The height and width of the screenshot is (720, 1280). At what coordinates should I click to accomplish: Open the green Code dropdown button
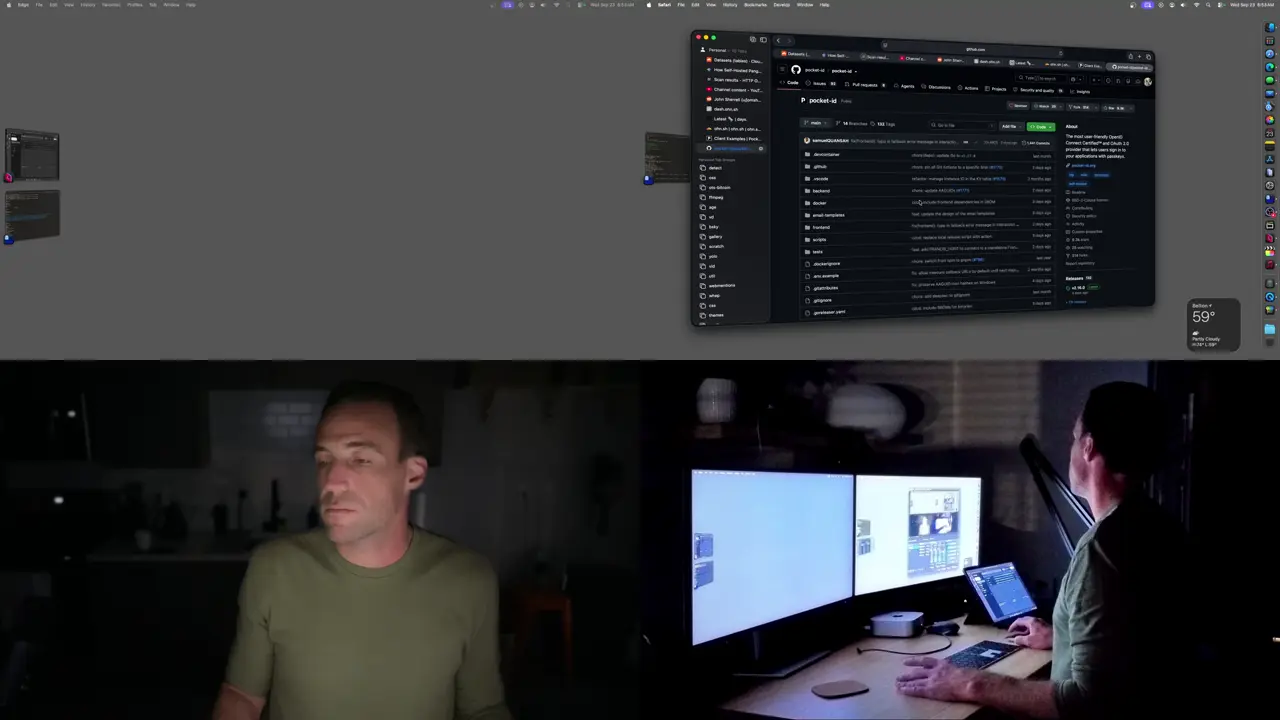[1040, 127]
